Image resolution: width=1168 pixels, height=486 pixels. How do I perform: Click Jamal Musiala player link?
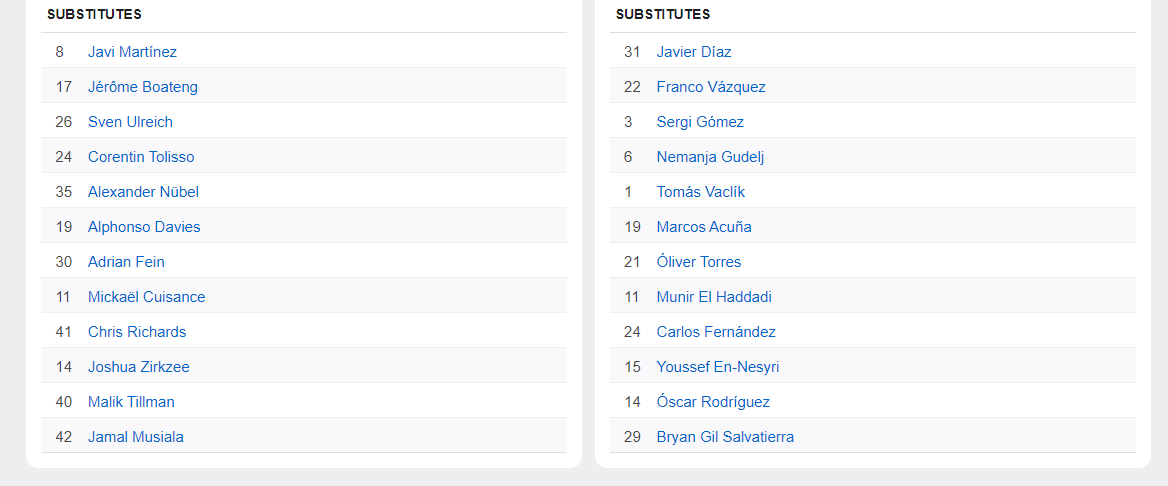click(136, 438)
